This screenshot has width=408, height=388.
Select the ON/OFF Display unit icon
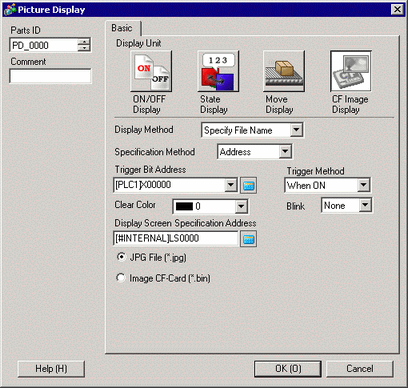click(x=151, y=71)
